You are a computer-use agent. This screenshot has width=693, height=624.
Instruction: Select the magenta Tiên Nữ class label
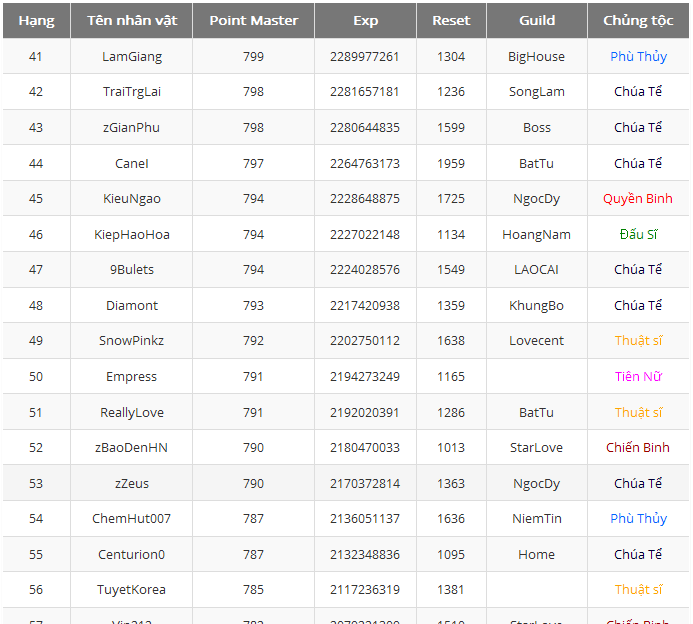tap(638, 377)
